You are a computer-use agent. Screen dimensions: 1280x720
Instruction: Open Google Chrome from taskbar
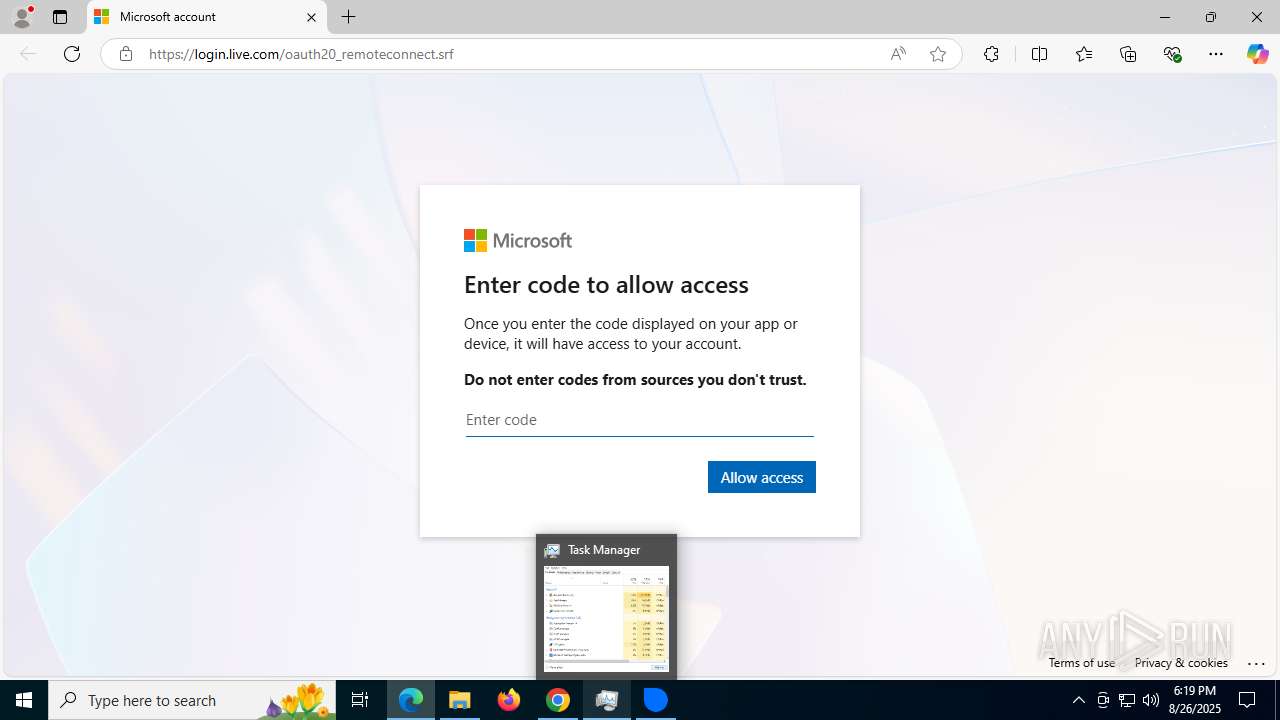tap(558, 700)
